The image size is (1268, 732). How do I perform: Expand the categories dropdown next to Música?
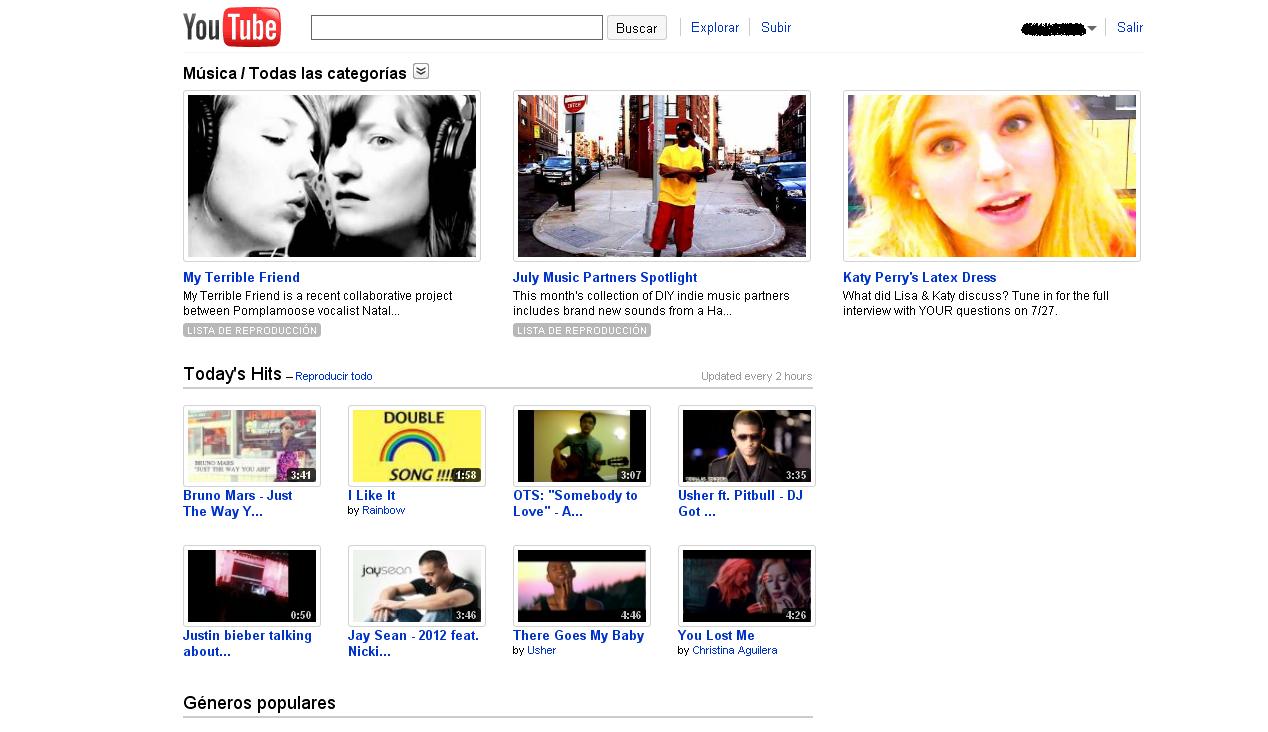click(x=421, y=71)
